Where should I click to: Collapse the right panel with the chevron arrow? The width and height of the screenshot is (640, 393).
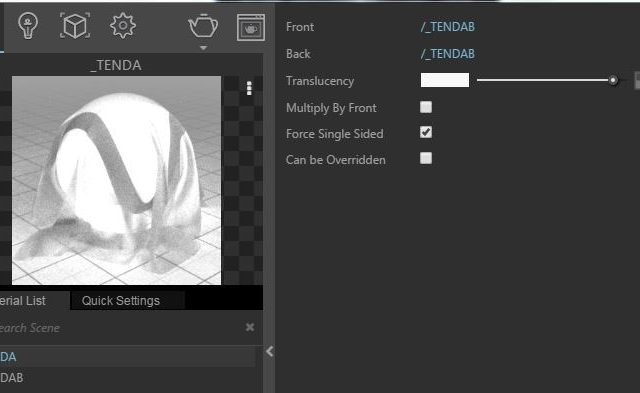(269, 351)
